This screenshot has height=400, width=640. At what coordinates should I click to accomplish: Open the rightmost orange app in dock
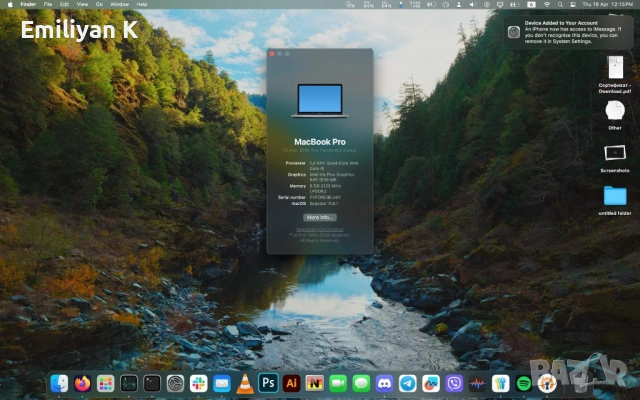(547, 384)
